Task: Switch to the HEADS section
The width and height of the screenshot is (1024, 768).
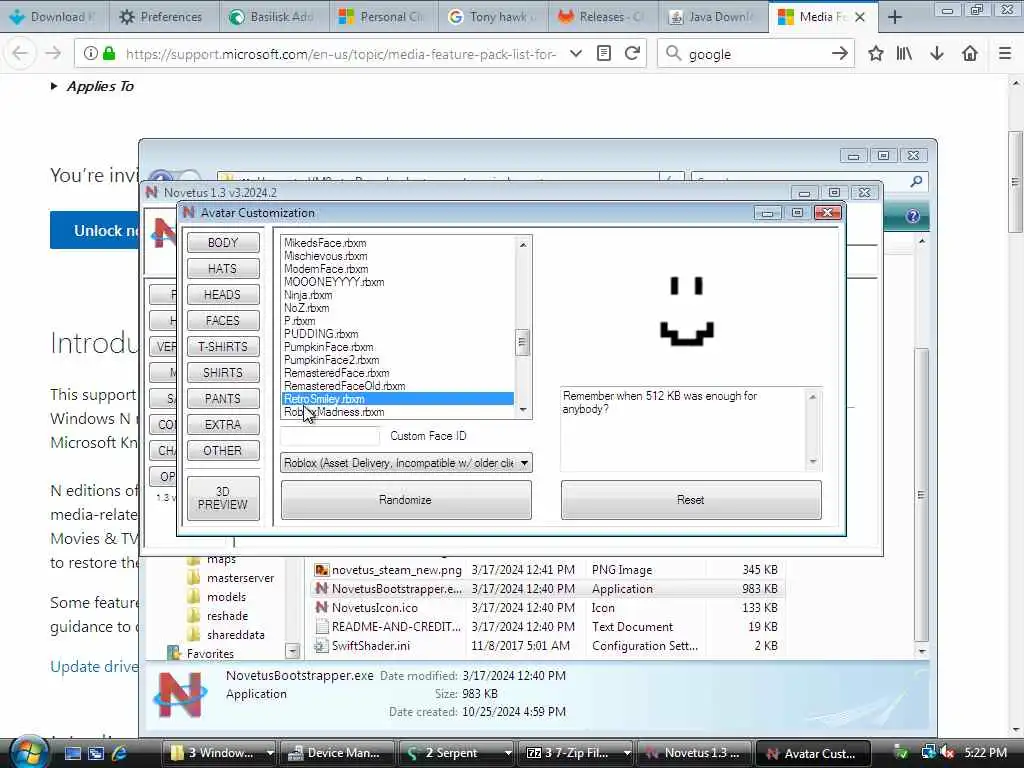Action: tap(223, 295)
